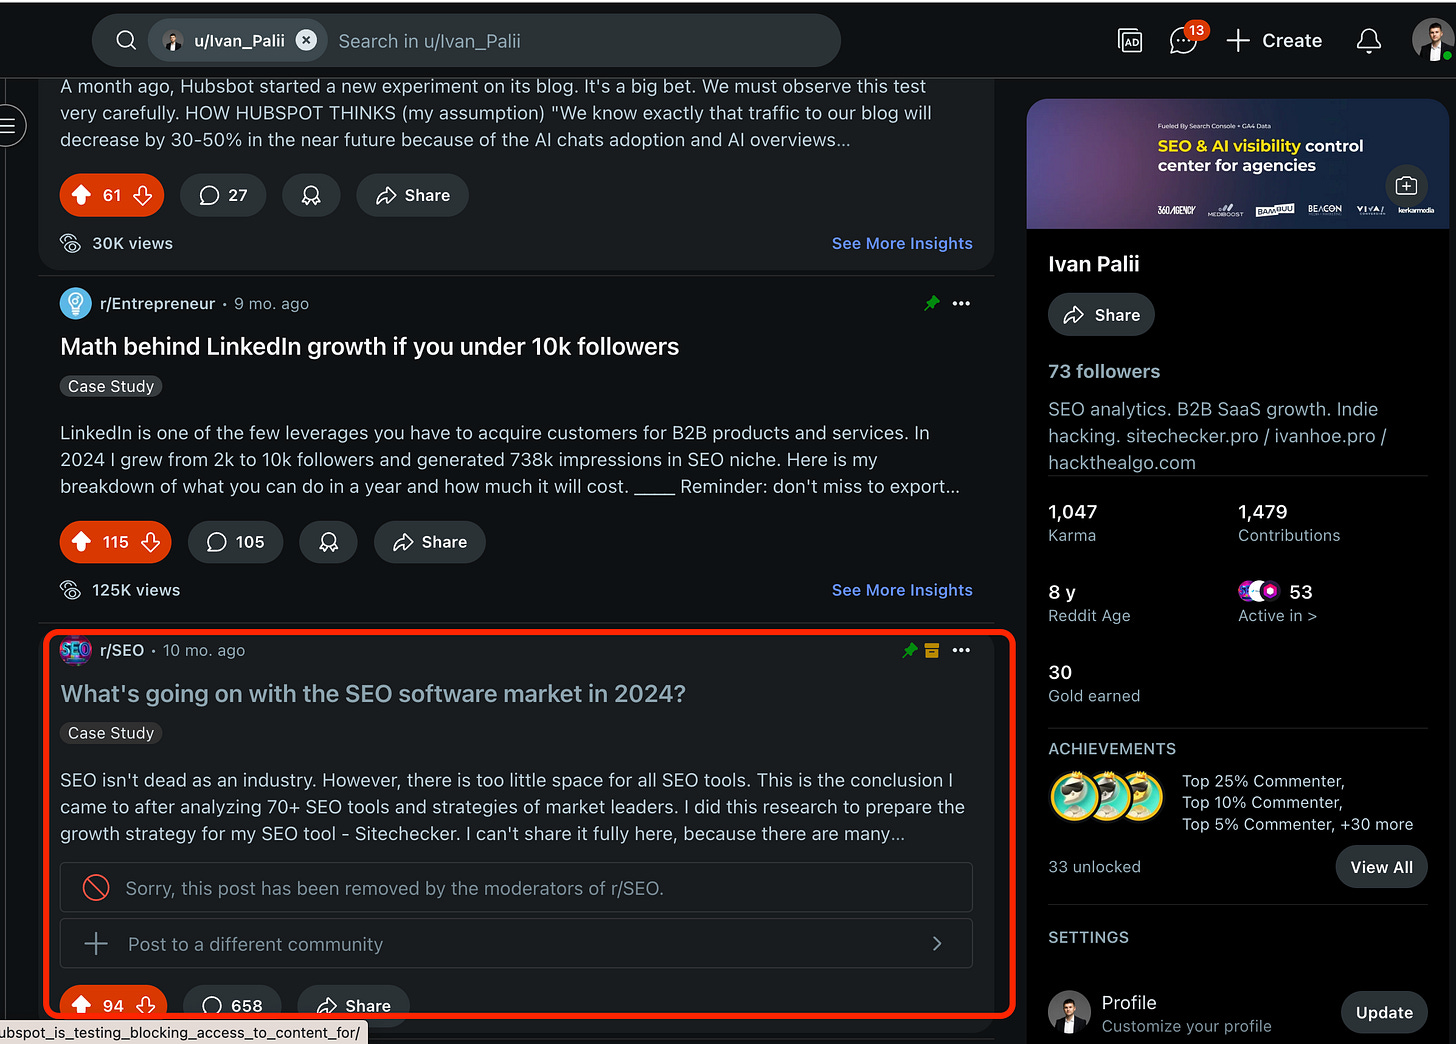The width and height of the screenshot is (1456, 1044).
Task: Downvote the Hubspot post with 61 votes
Action: pyautogui.click(x=143, y=195)
